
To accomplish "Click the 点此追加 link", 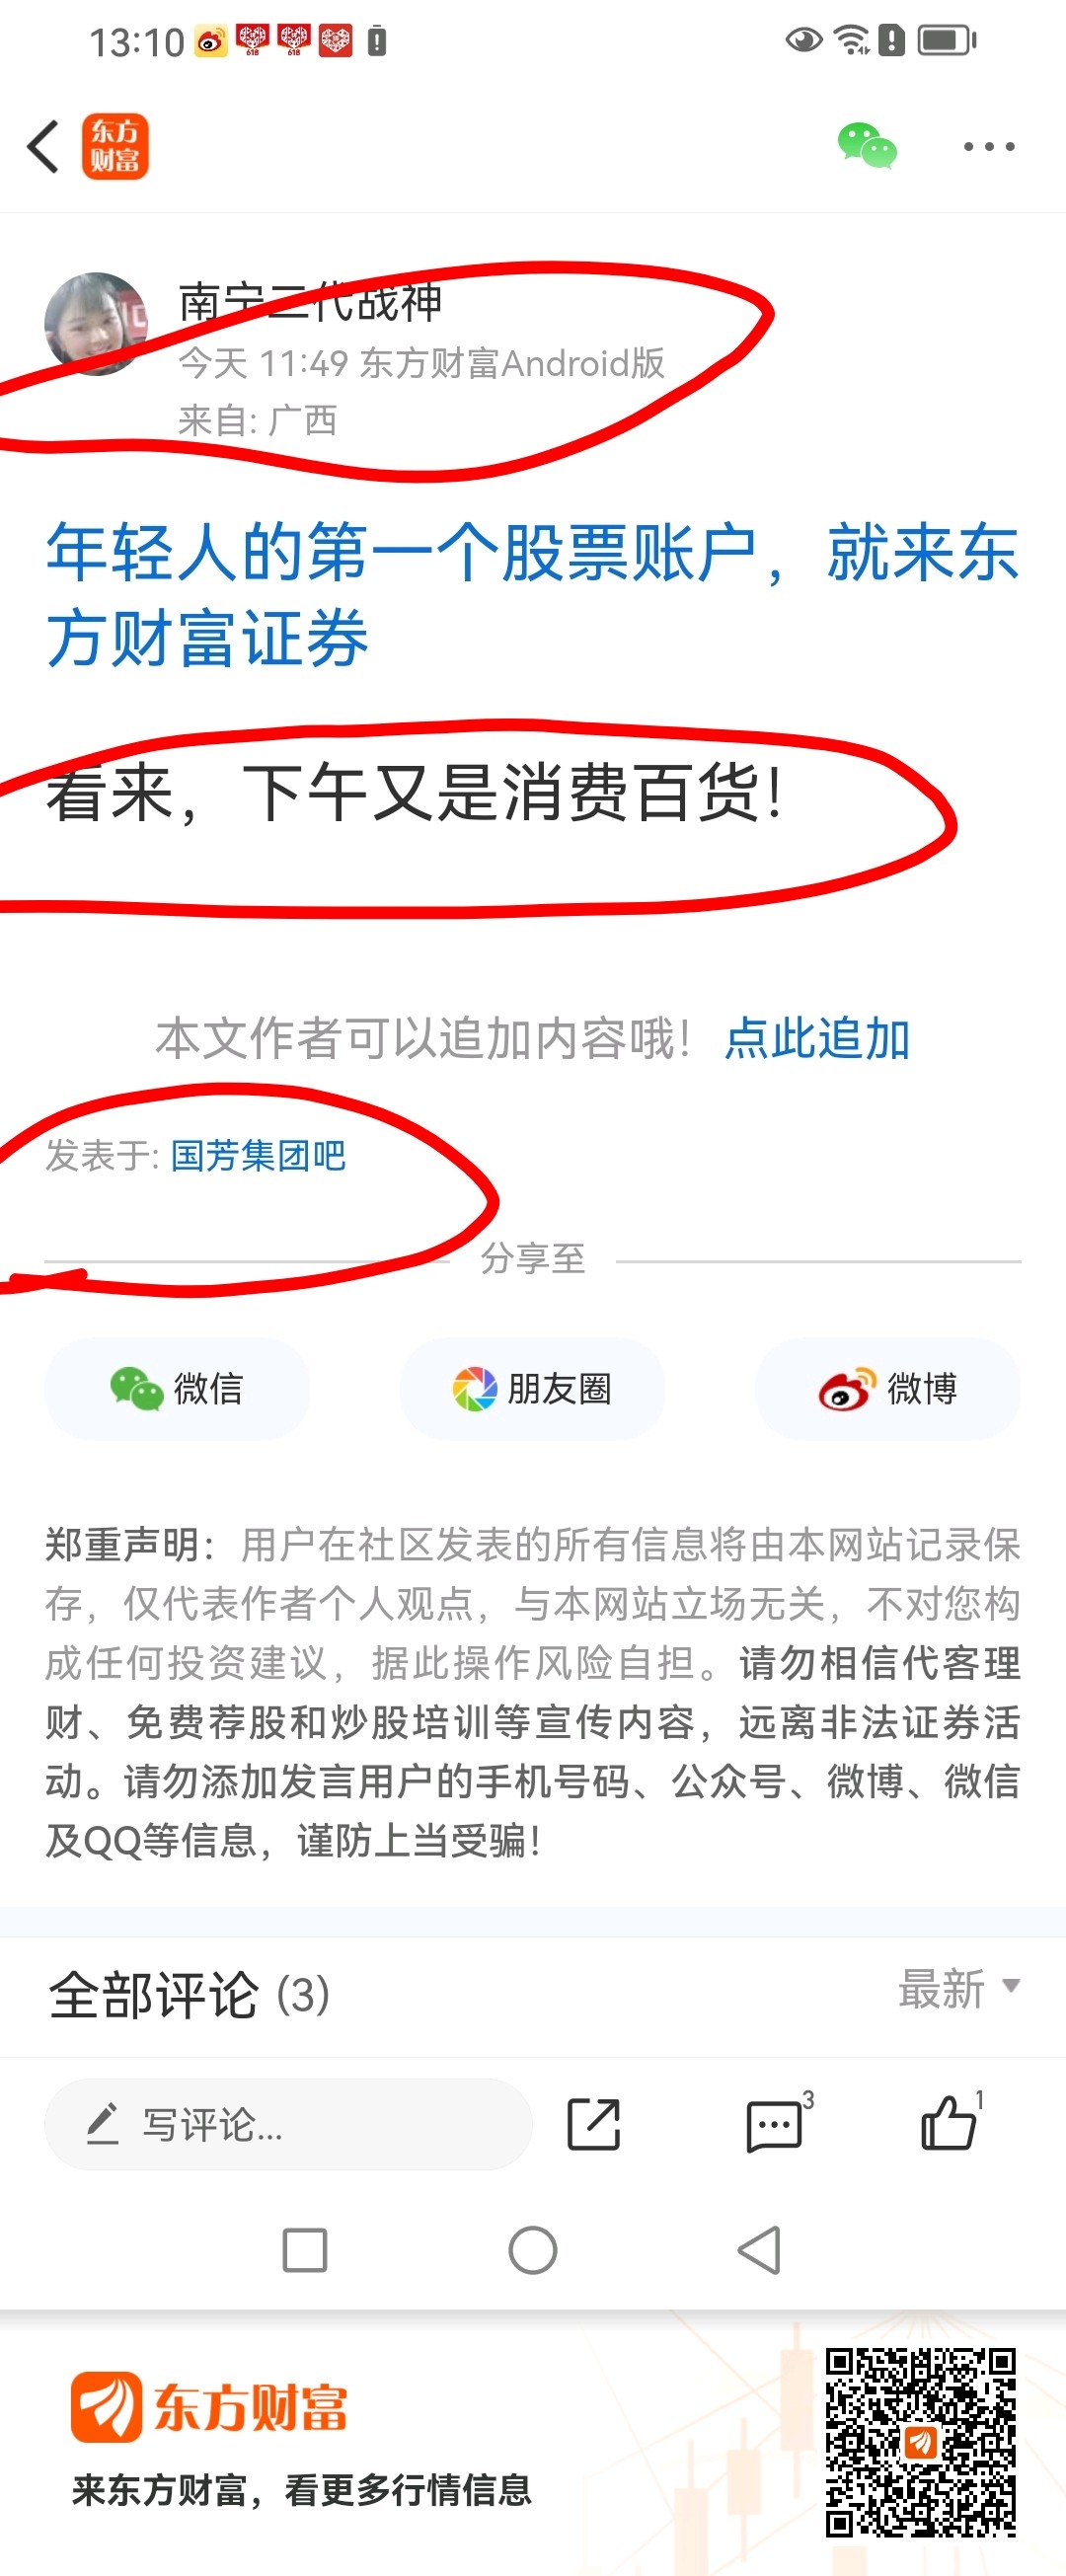I will pyautogui.click(x=817, y=1038).
